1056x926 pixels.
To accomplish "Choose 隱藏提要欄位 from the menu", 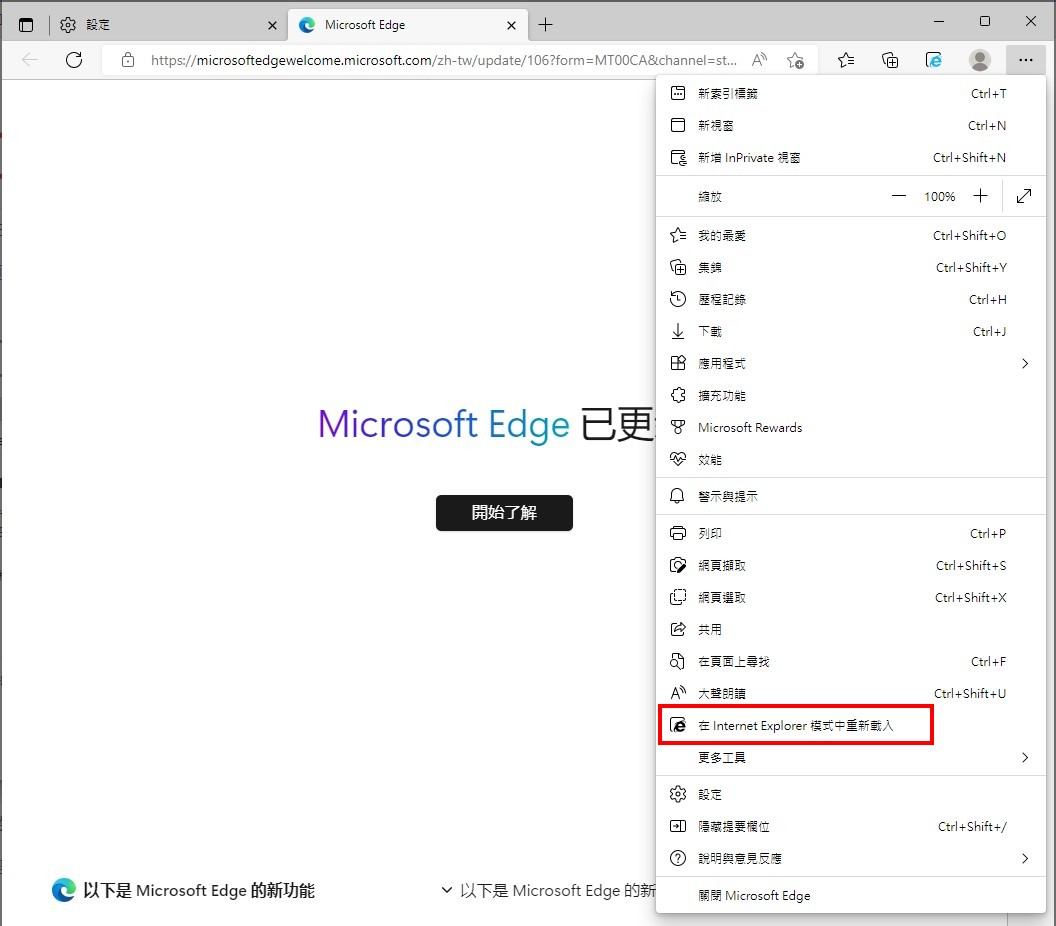I will pyautogui.click(x=851, y=826).
